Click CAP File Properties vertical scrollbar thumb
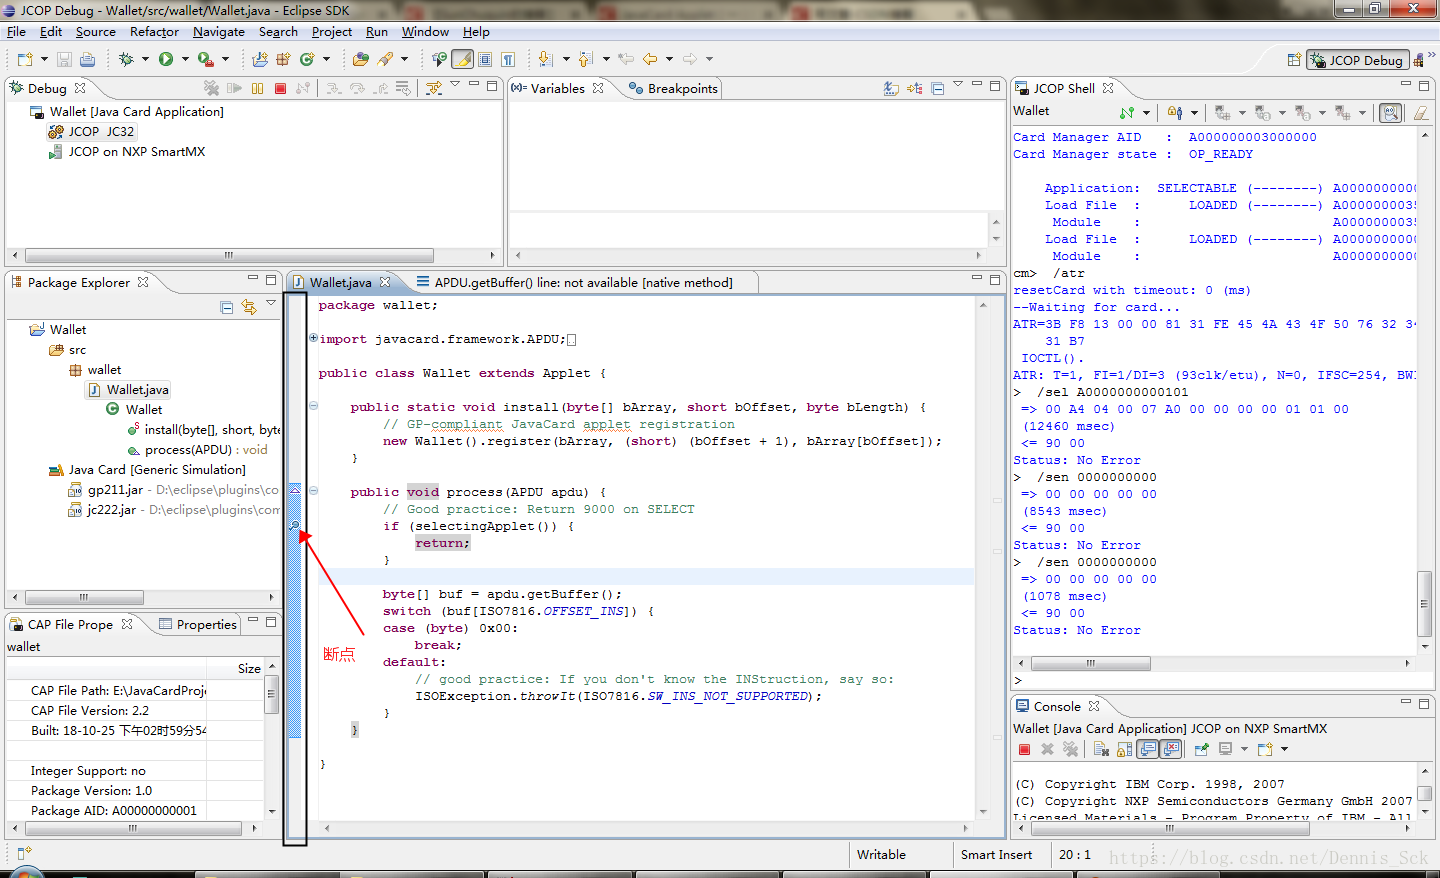The image size is (1440, 878). click(x=271, y=696)
